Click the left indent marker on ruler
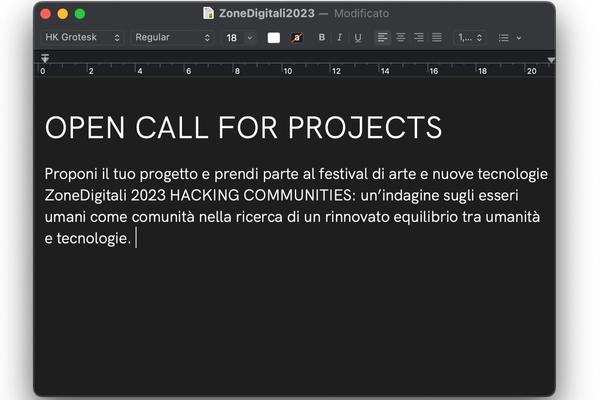 point(45,59)
